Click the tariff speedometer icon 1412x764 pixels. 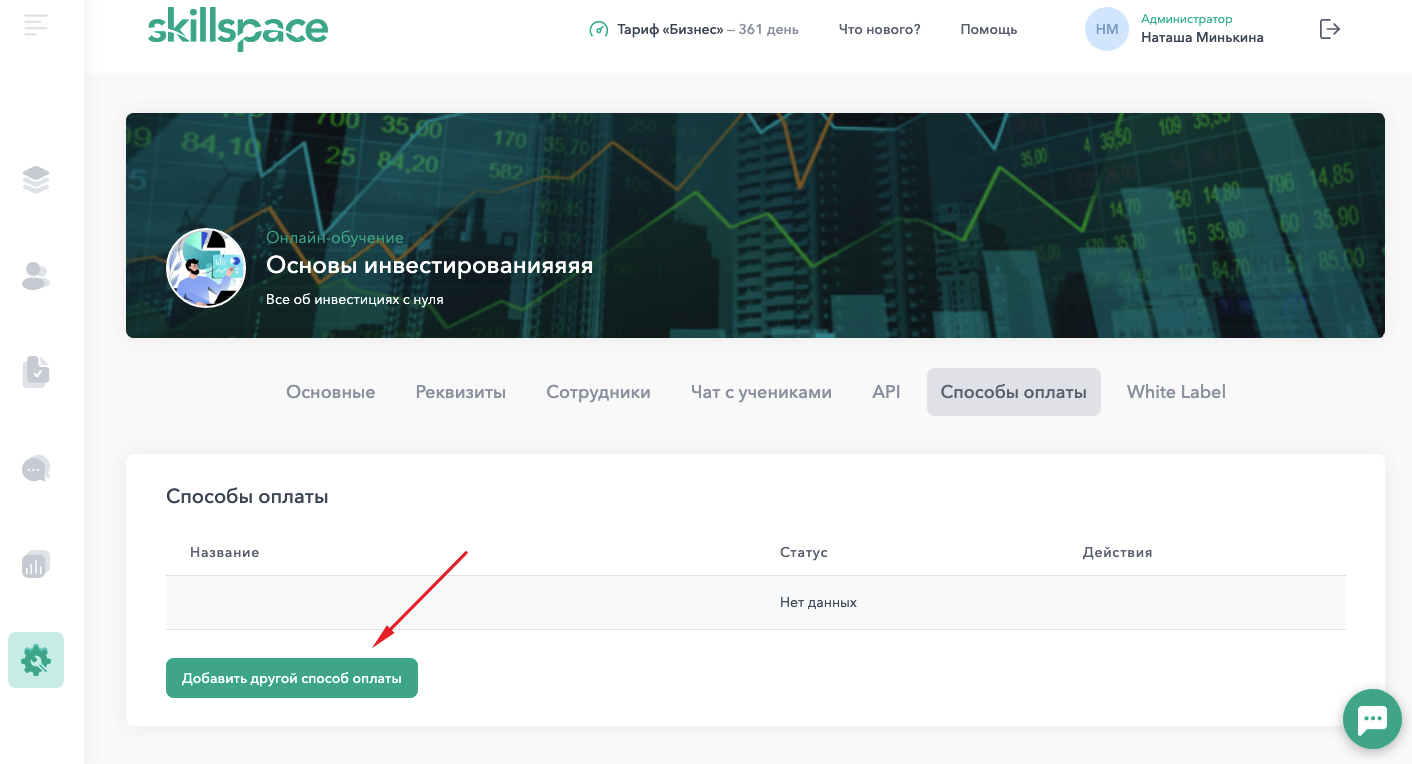[x=598, y=29]
